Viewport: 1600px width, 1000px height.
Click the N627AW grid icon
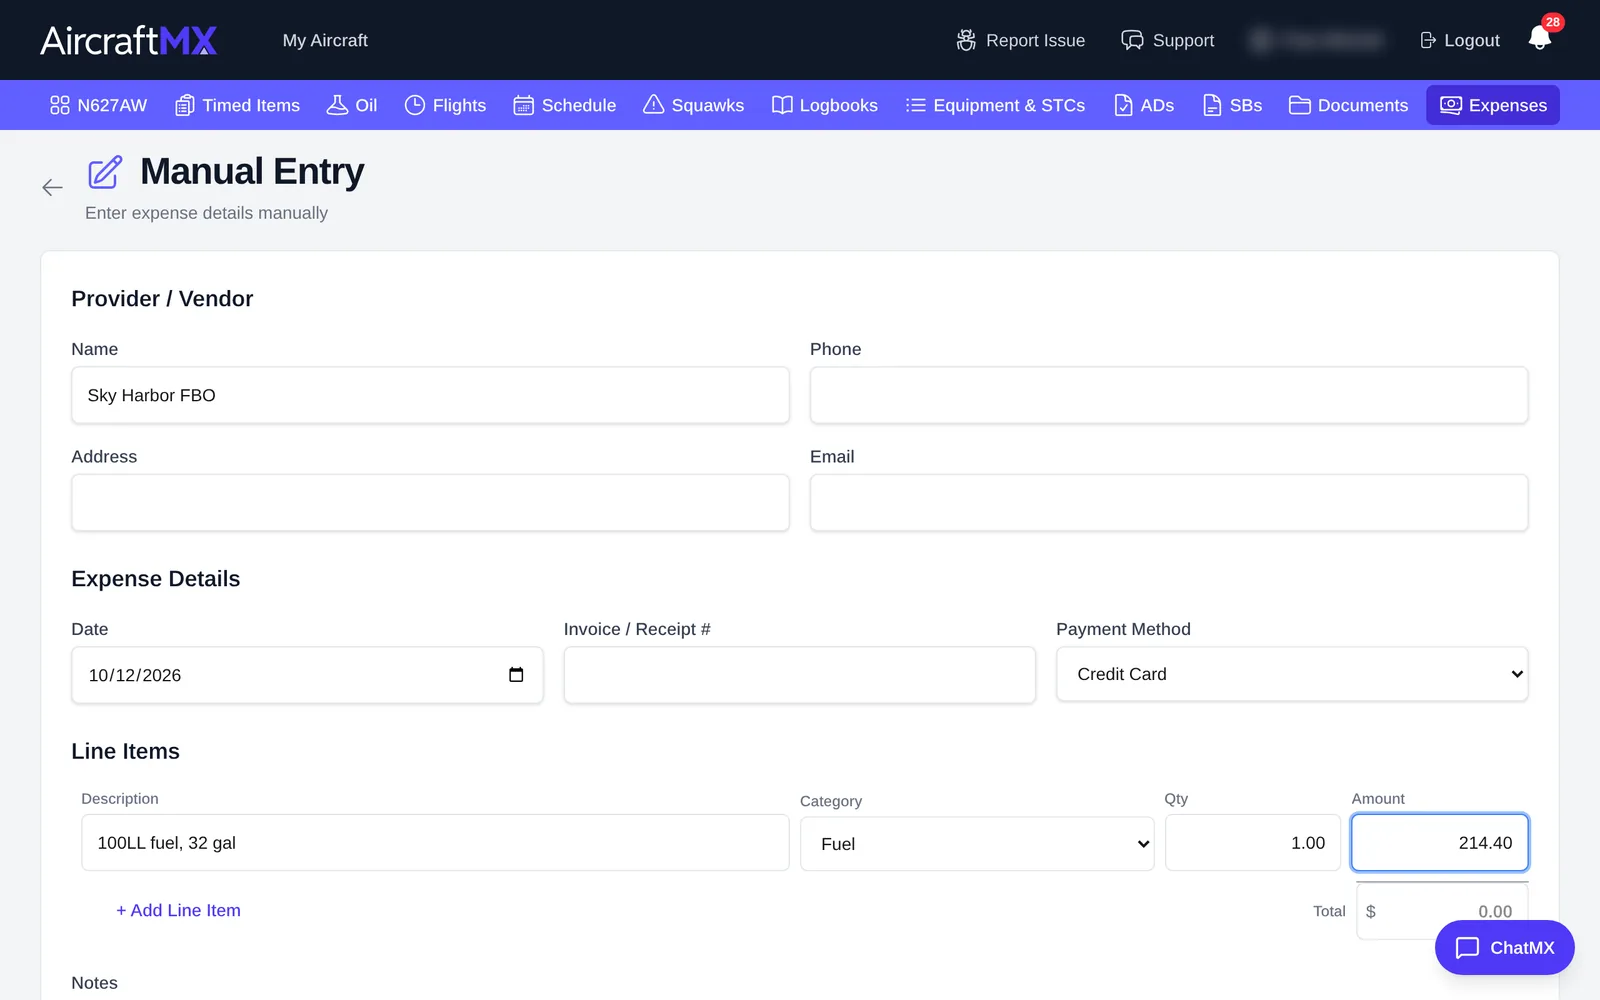[60, 105]
